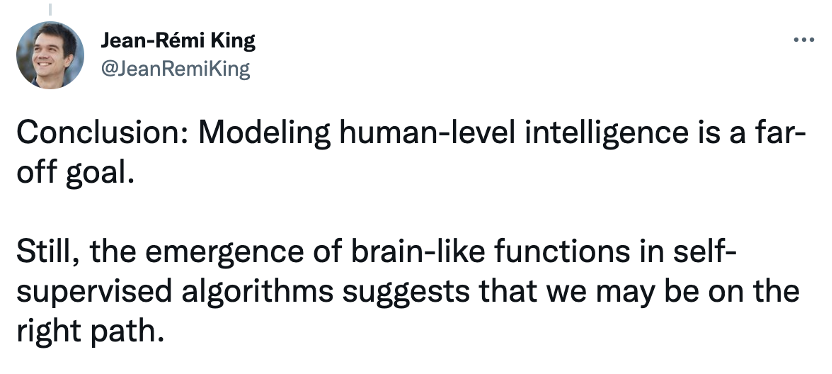Open Jean-Rémi King's profile photo avatar

(x=50, y=55)
